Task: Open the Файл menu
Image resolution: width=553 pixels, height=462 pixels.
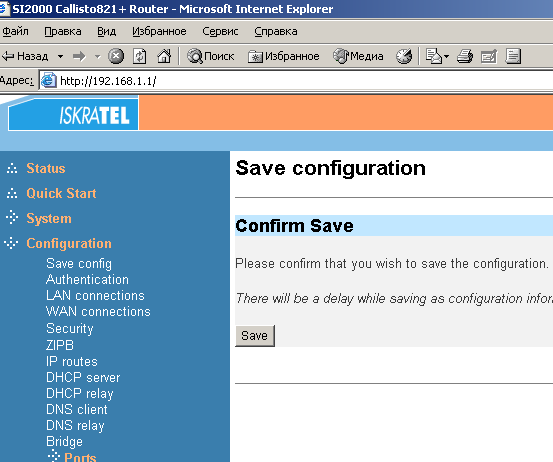Action: click(16, 31)
